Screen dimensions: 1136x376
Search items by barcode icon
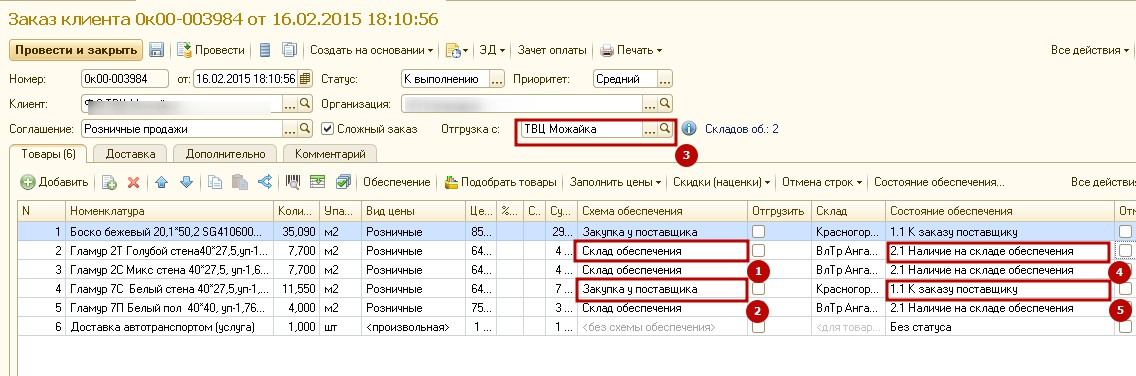point(293,182)
